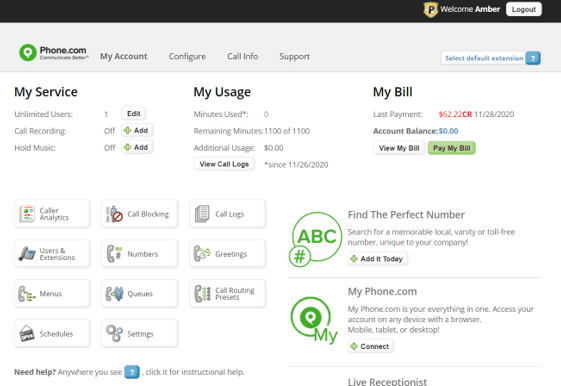
Task: Open the Schedules tile
Action: coord(52,333)
